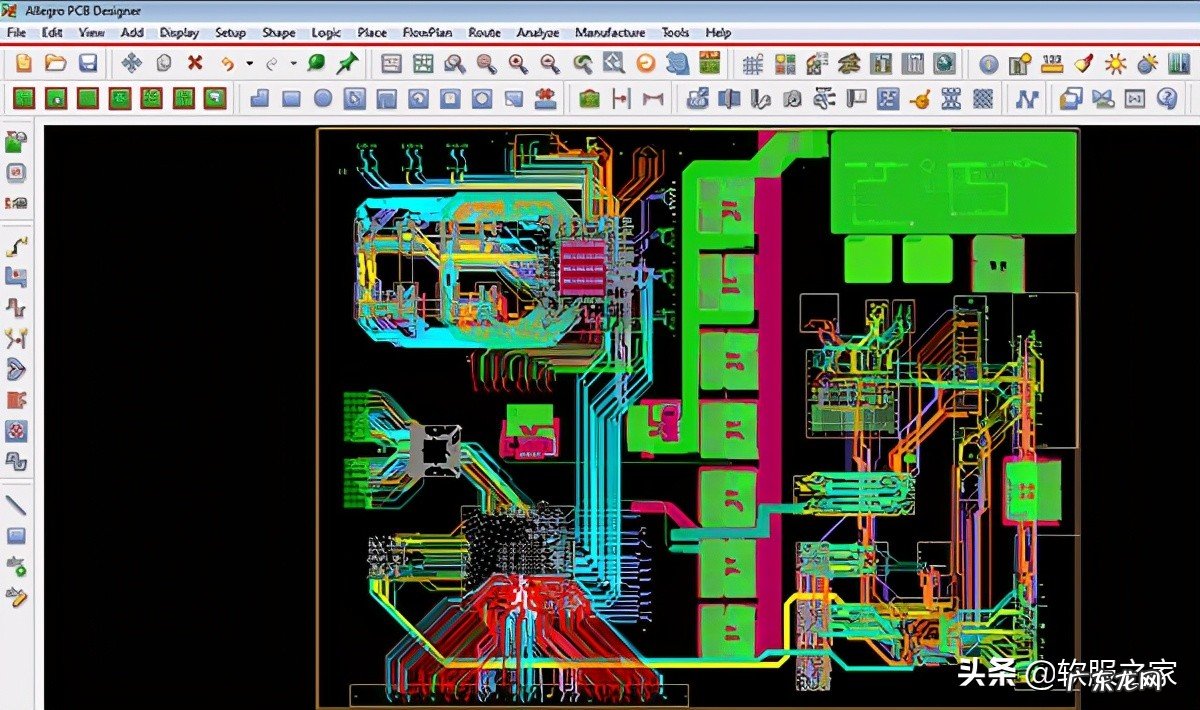Click the green pushpin icon

(x=347, y=63)
